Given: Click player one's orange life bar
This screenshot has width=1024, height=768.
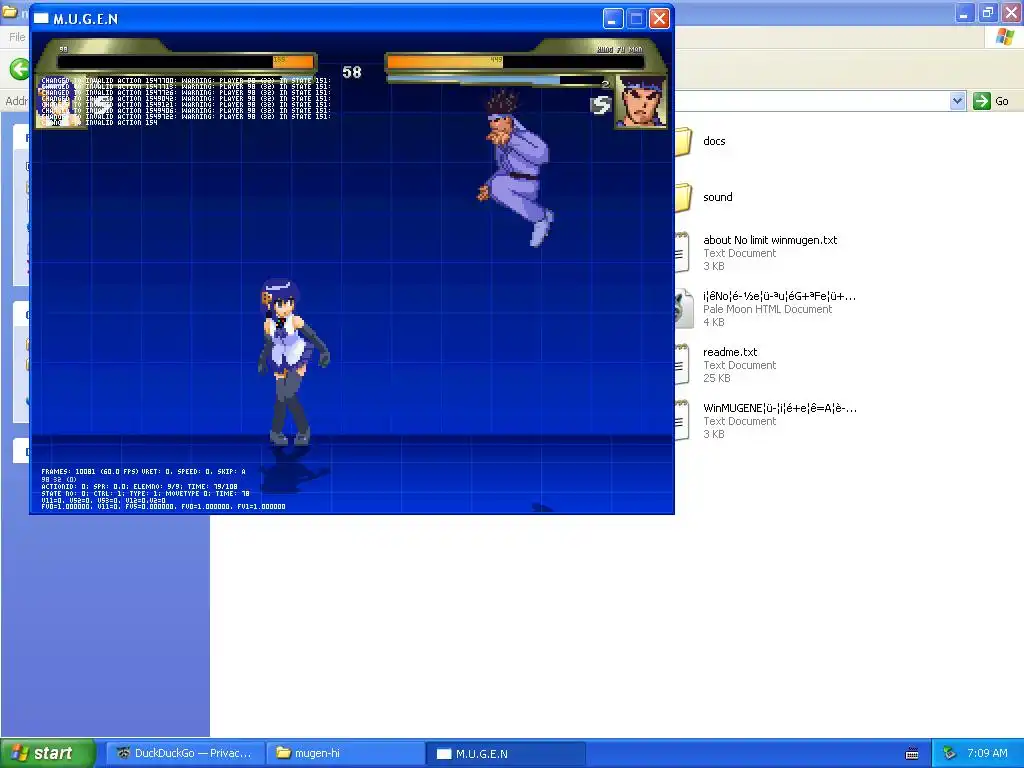Looking at the screenshot, I should (x=293, y=62).
